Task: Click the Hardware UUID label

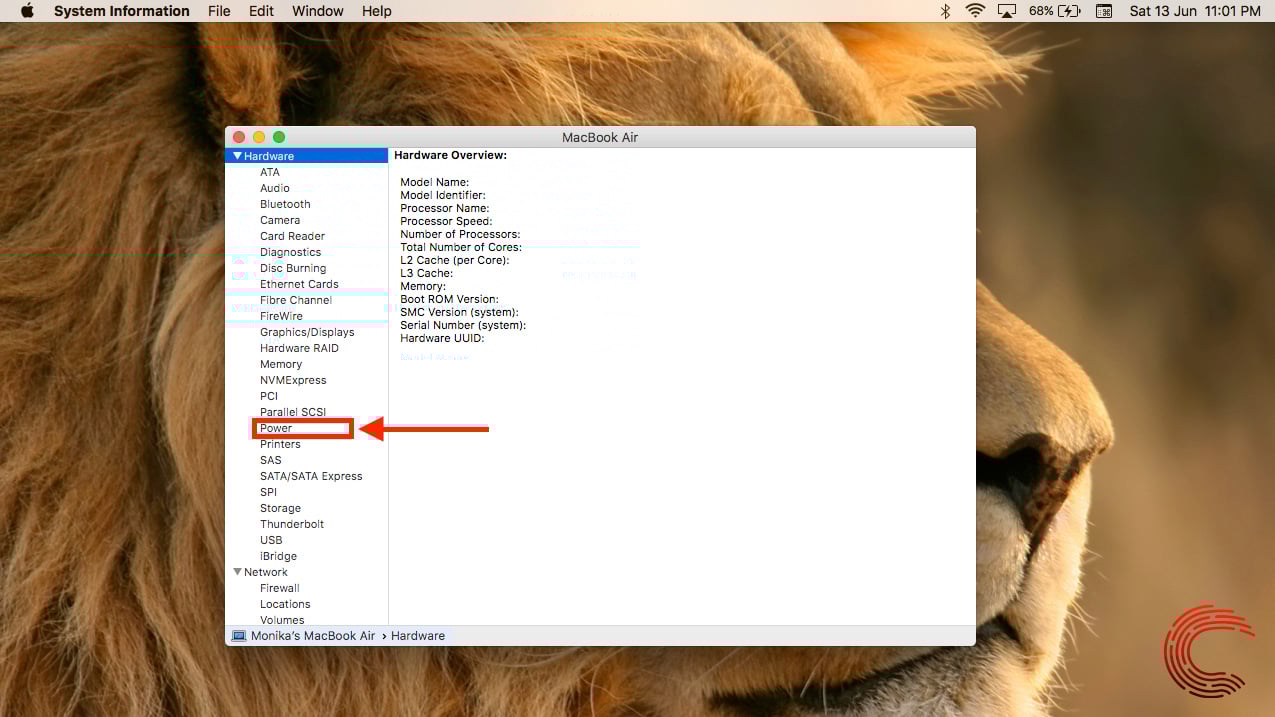Action: 442,338
